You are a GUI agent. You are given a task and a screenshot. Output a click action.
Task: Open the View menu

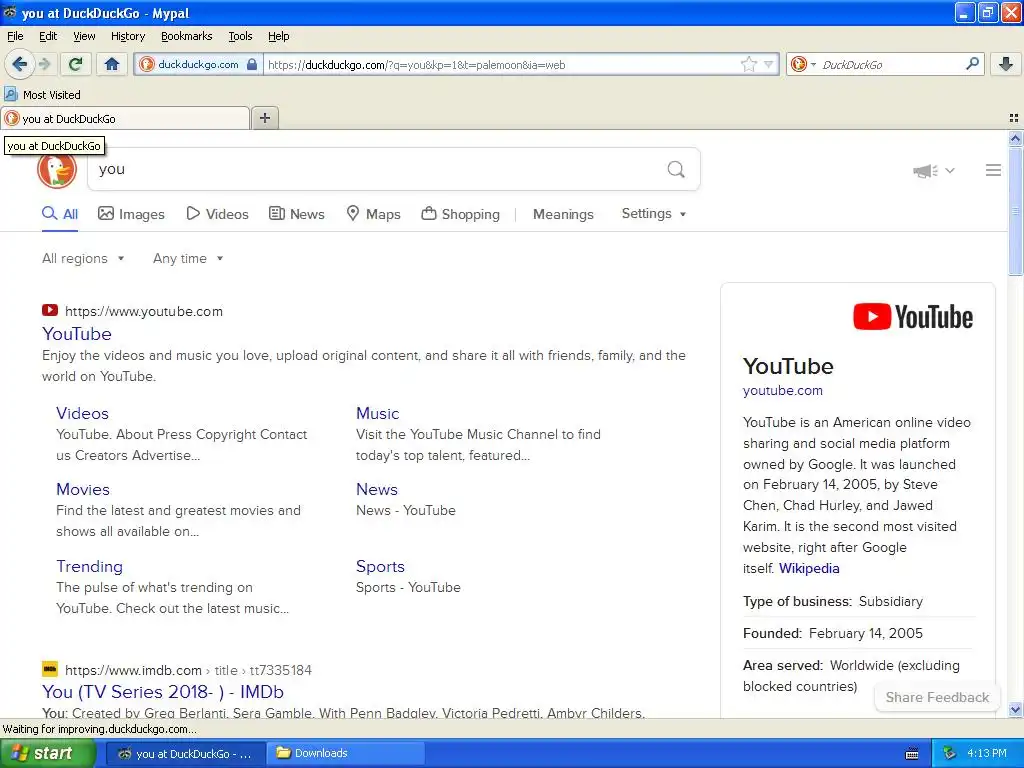coord(84,36)
